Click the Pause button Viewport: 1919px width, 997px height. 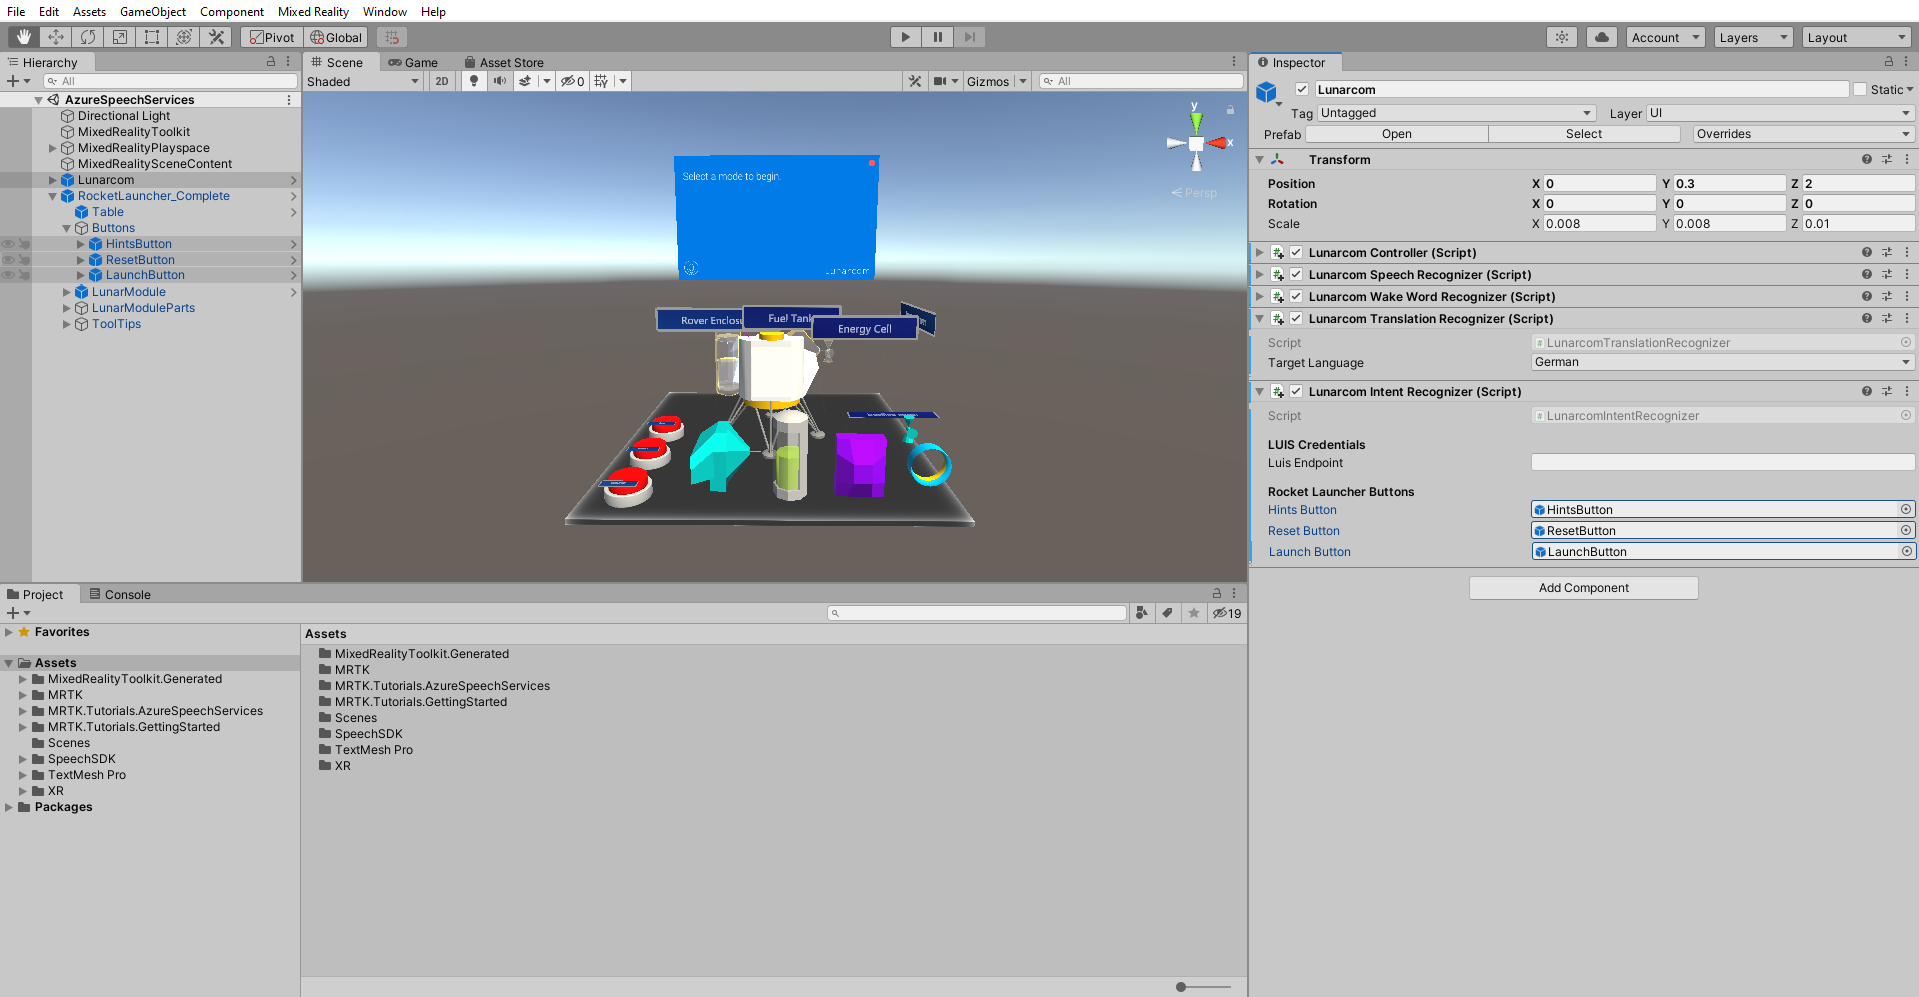[937, 37]
